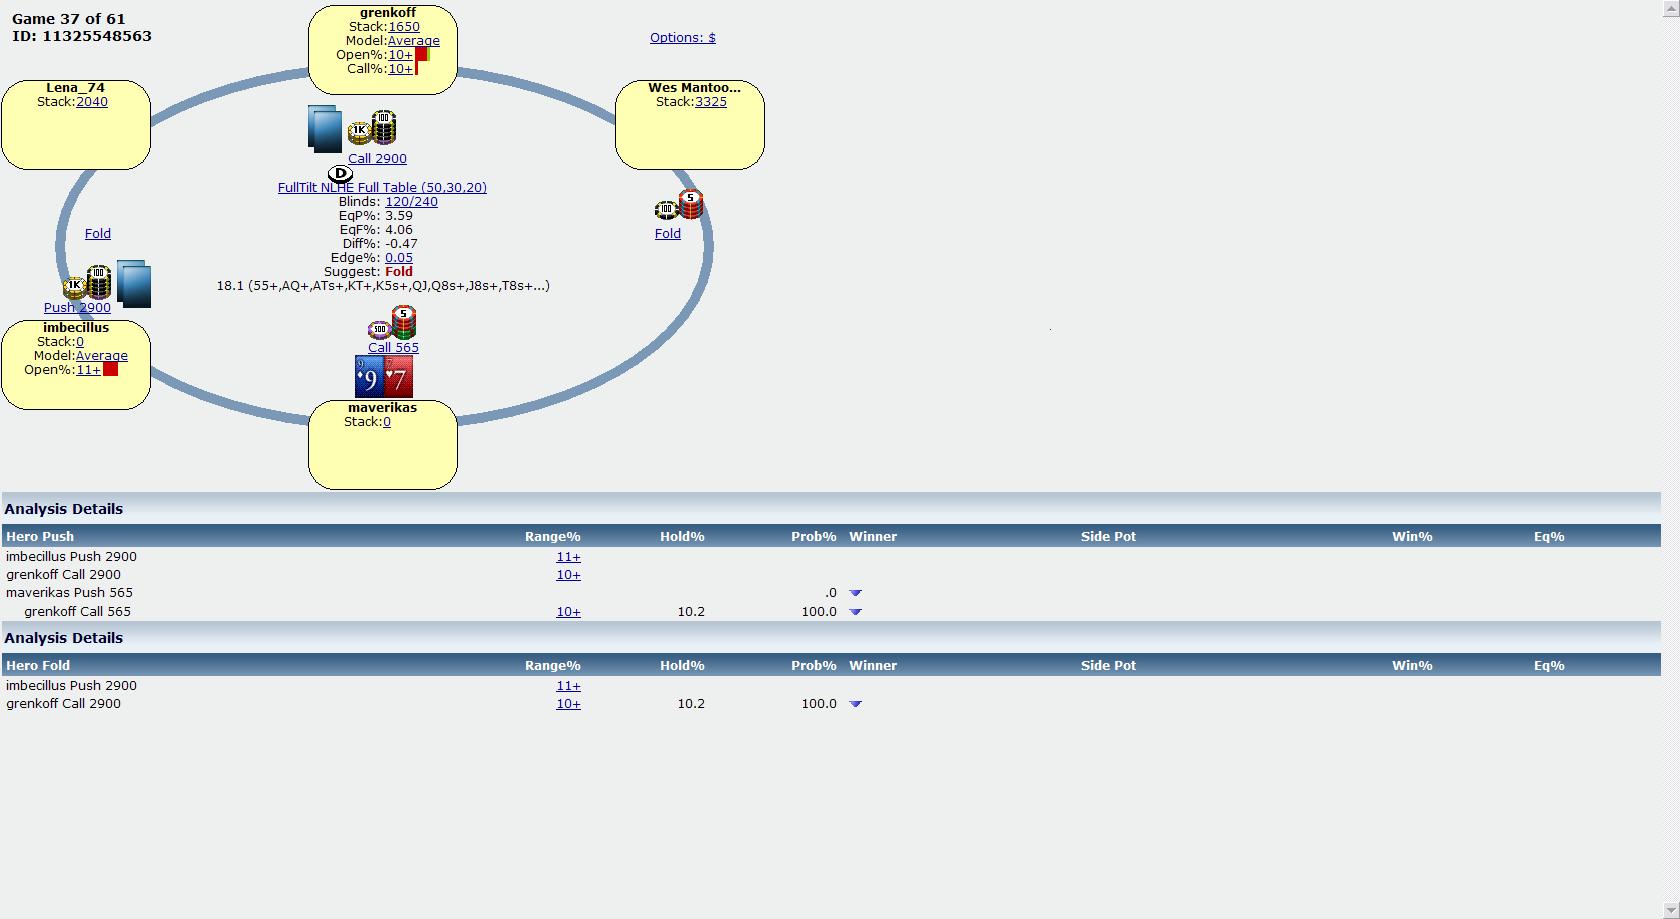Expand maverikas Push 565 winner dropdown
Viewport: 1680px width, 919px height.
pyautogui.click(x=855, y=593)
